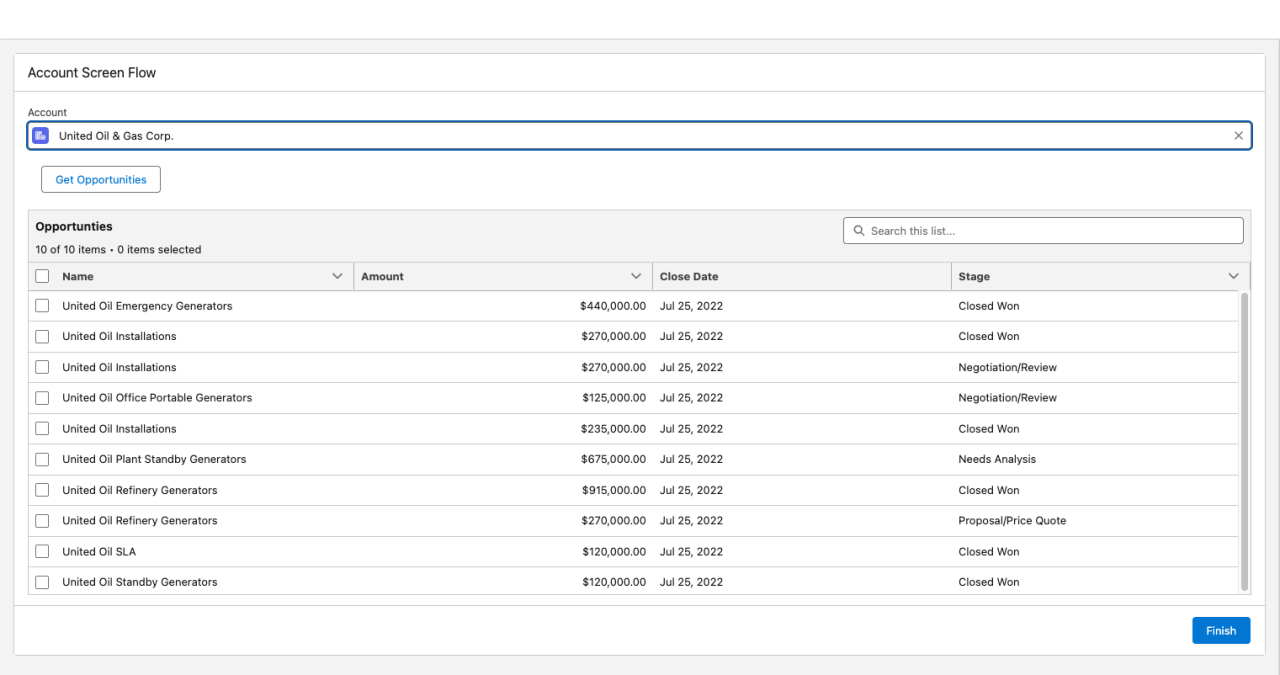
Task: Click the Opportunties list title
Action: pos(74,226)
